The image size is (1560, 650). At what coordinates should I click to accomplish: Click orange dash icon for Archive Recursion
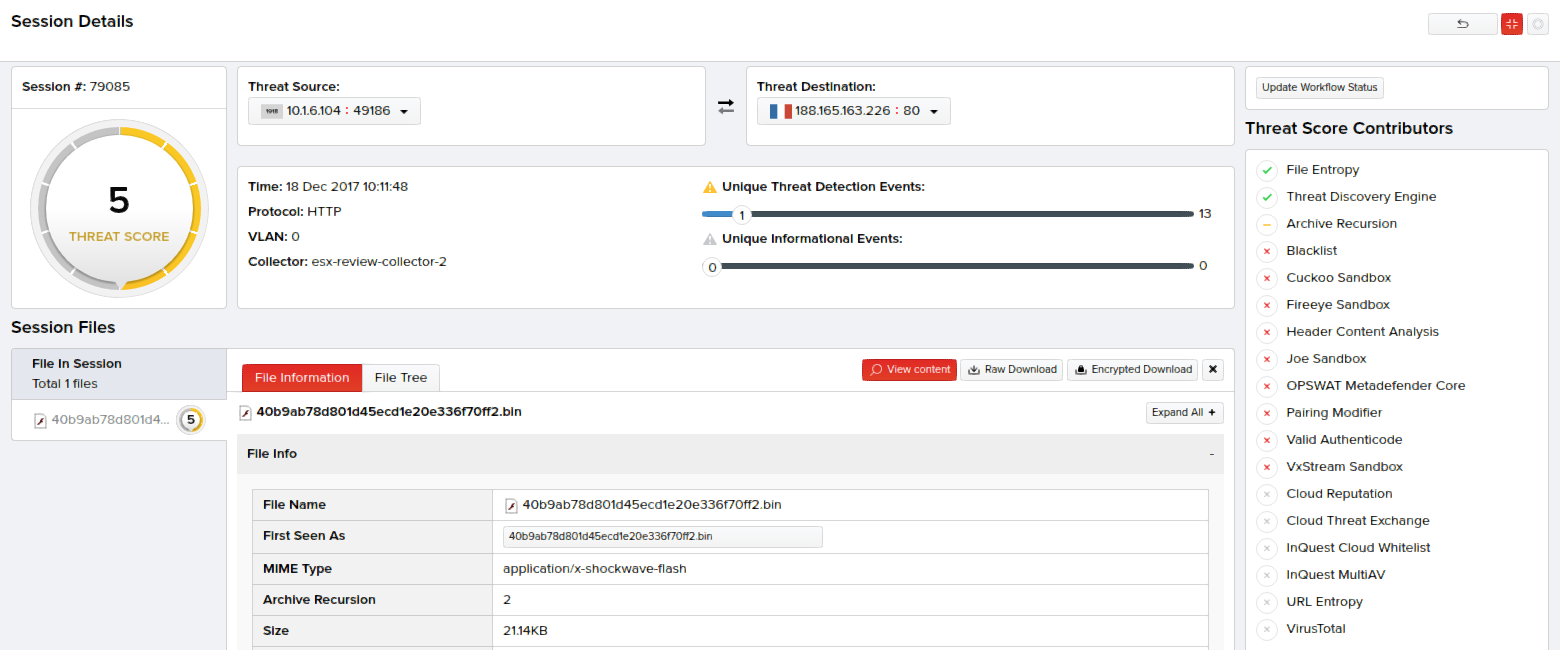[1267, 224]
